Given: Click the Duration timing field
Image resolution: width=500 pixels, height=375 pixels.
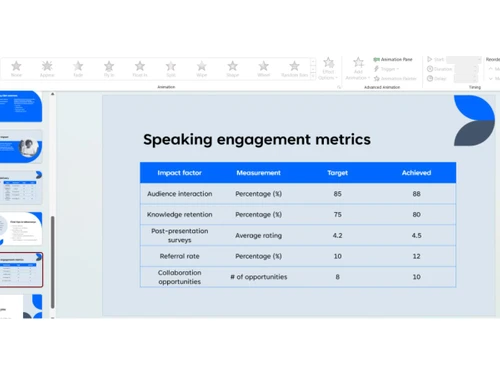Looking at the screenshot, I should pyautogui.click(x=466, y=69).
